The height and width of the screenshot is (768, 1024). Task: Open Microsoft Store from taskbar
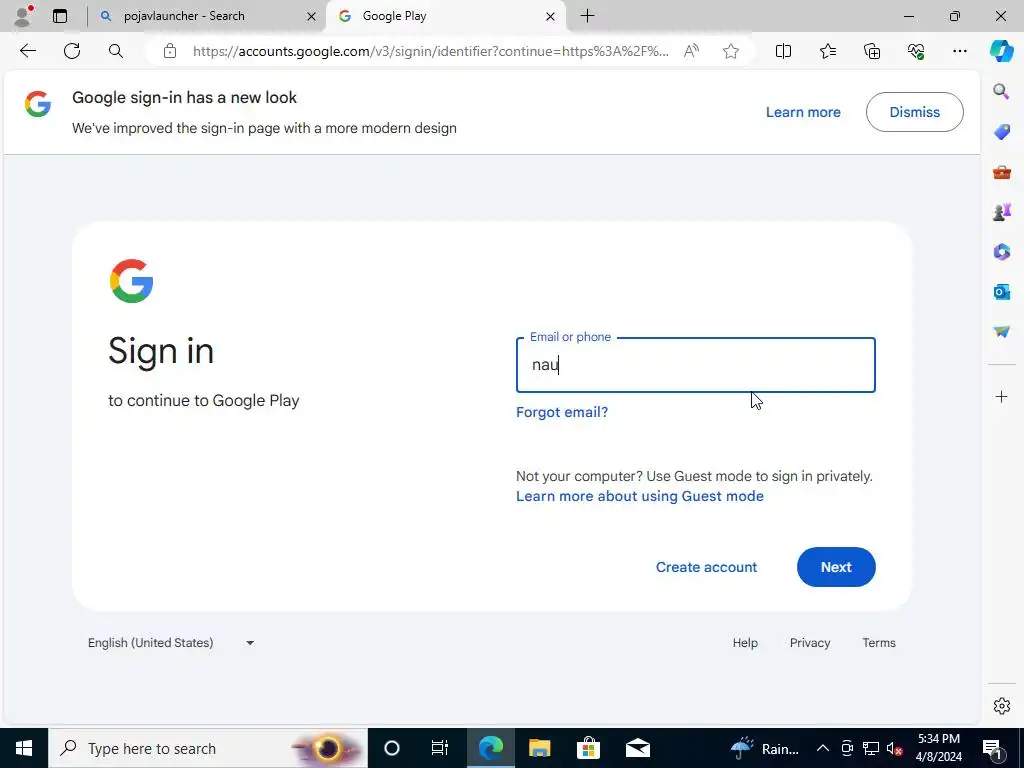point(588,748)
